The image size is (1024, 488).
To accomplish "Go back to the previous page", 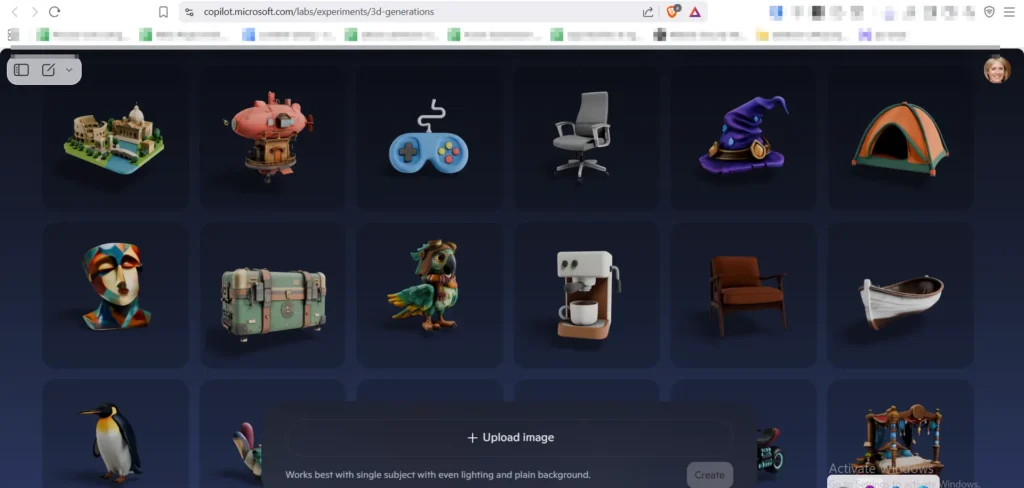I will click(x=14, y=12).
